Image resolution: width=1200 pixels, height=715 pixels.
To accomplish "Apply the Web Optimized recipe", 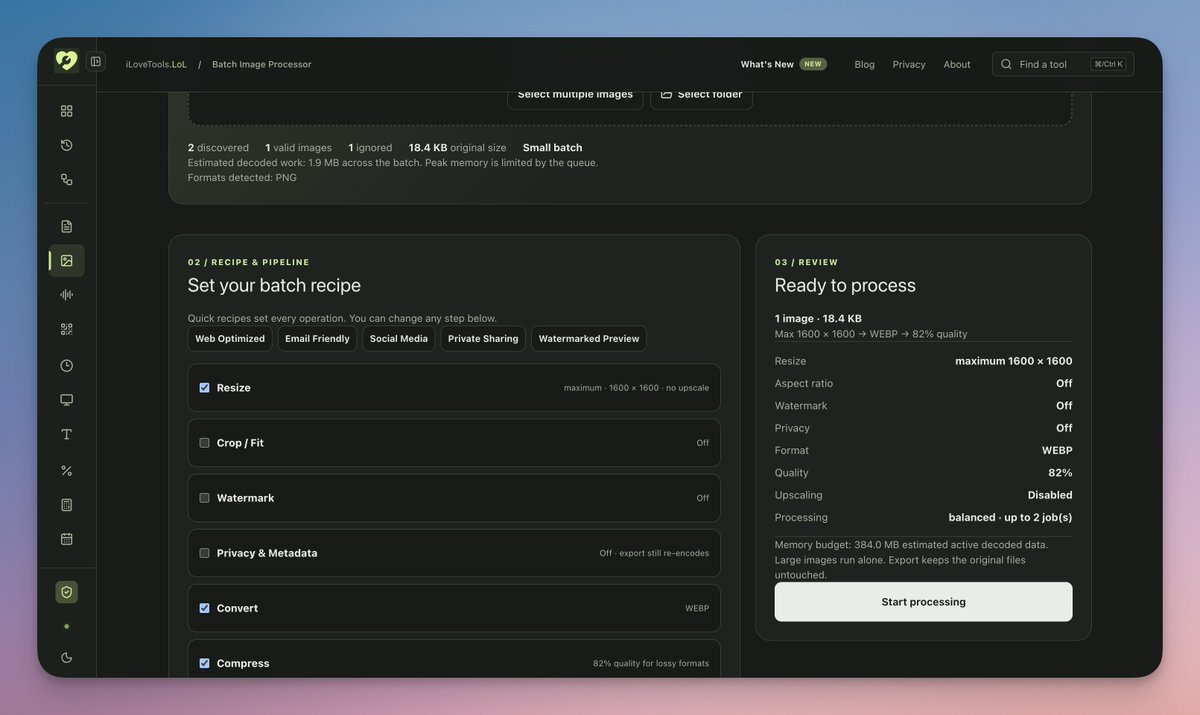I will (x=230, y=339).
